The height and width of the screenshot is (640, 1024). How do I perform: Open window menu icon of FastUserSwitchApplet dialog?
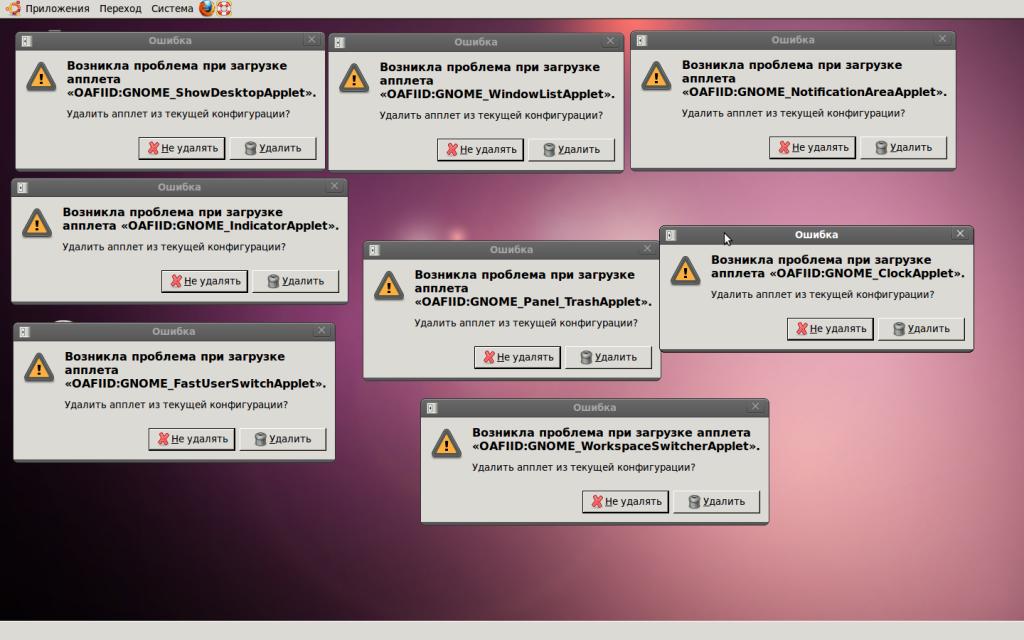(x=24, y=332)
